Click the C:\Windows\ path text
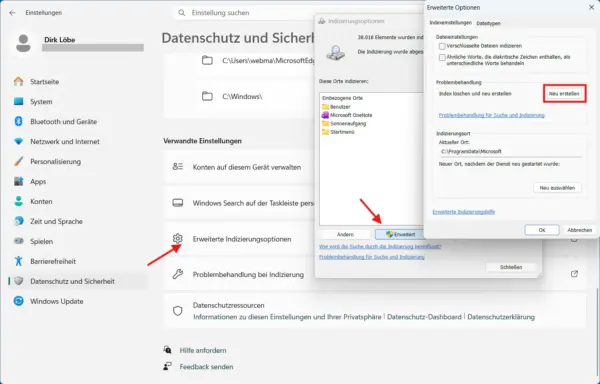The height and width of the screenshot is (384, 600). point(242,97)
